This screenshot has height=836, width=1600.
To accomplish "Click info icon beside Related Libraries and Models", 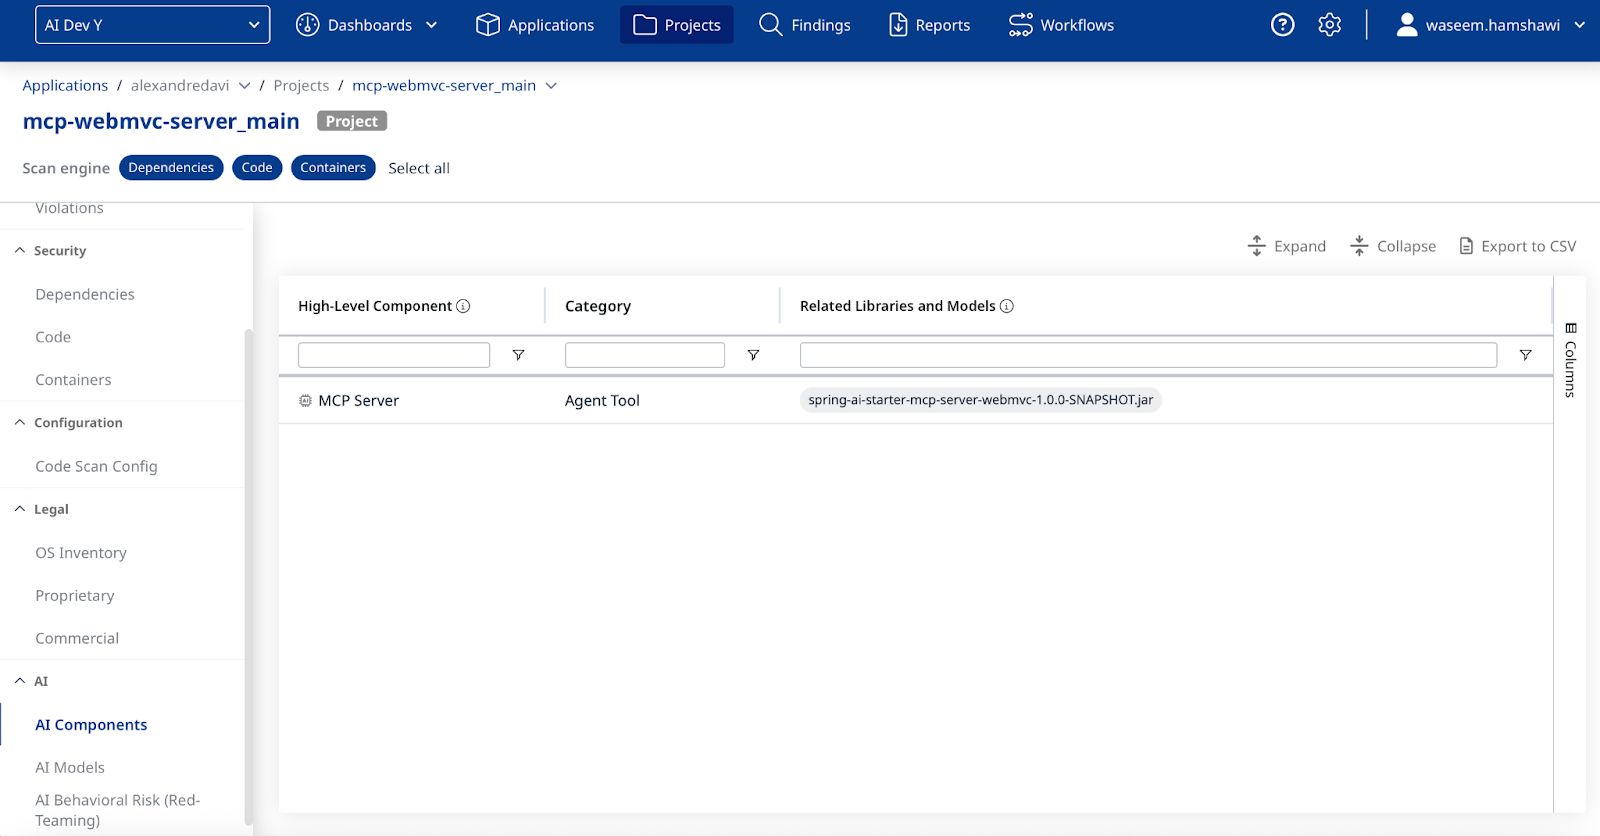I will click(1007, 306).
